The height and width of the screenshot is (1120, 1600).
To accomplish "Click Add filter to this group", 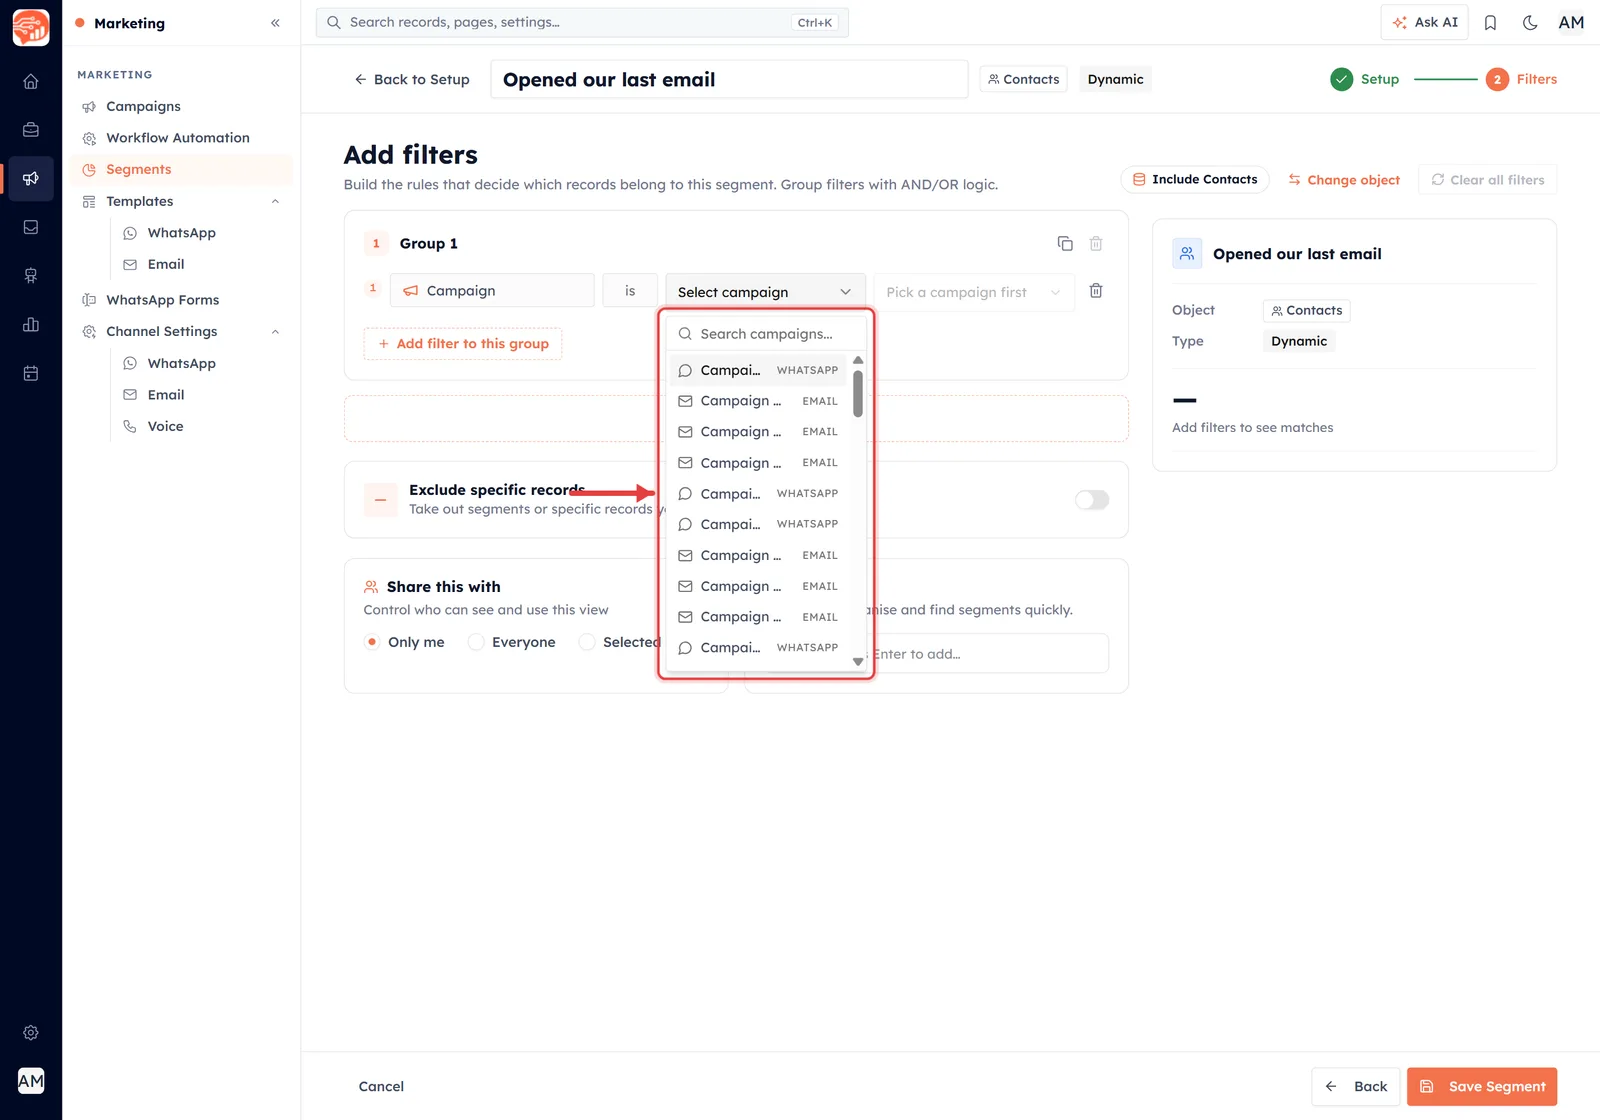I will (463, 343).
